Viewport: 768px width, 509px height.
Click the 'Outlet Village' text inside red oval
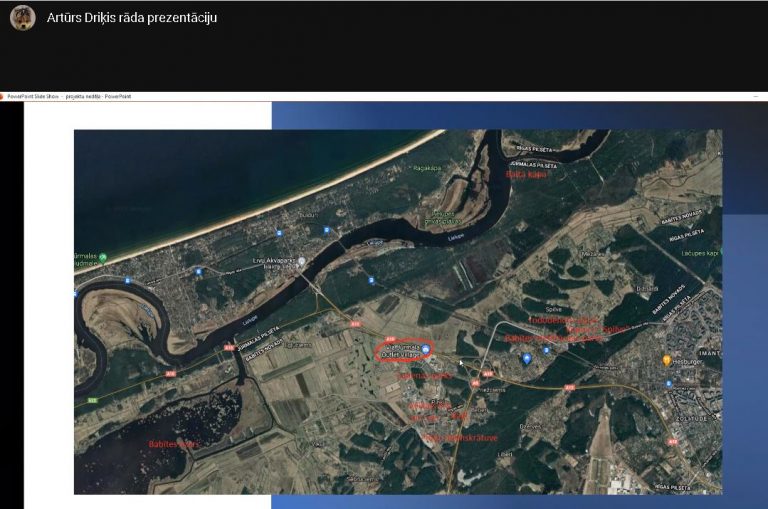coord(401,354)
